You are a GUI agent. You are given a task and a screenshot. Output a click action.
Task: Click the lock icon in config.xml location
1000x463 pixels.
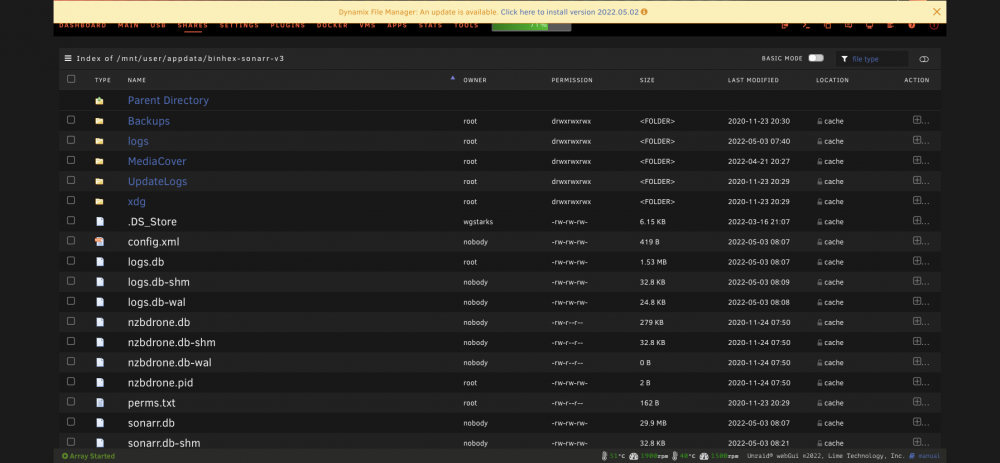pos(820,242)
